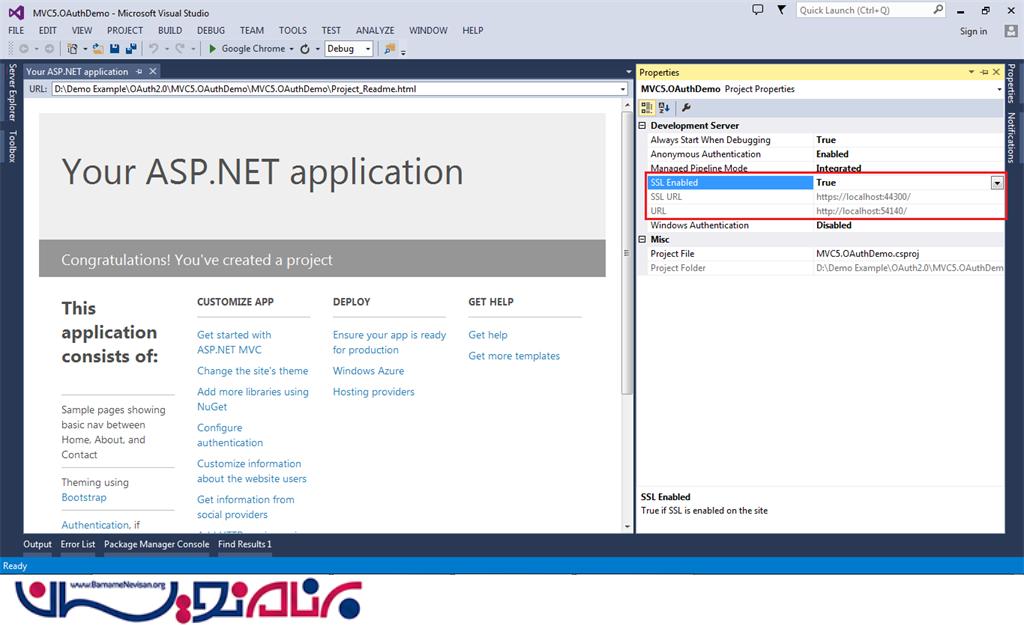Close the Your ASP.NET application tab

click(153, 72)
